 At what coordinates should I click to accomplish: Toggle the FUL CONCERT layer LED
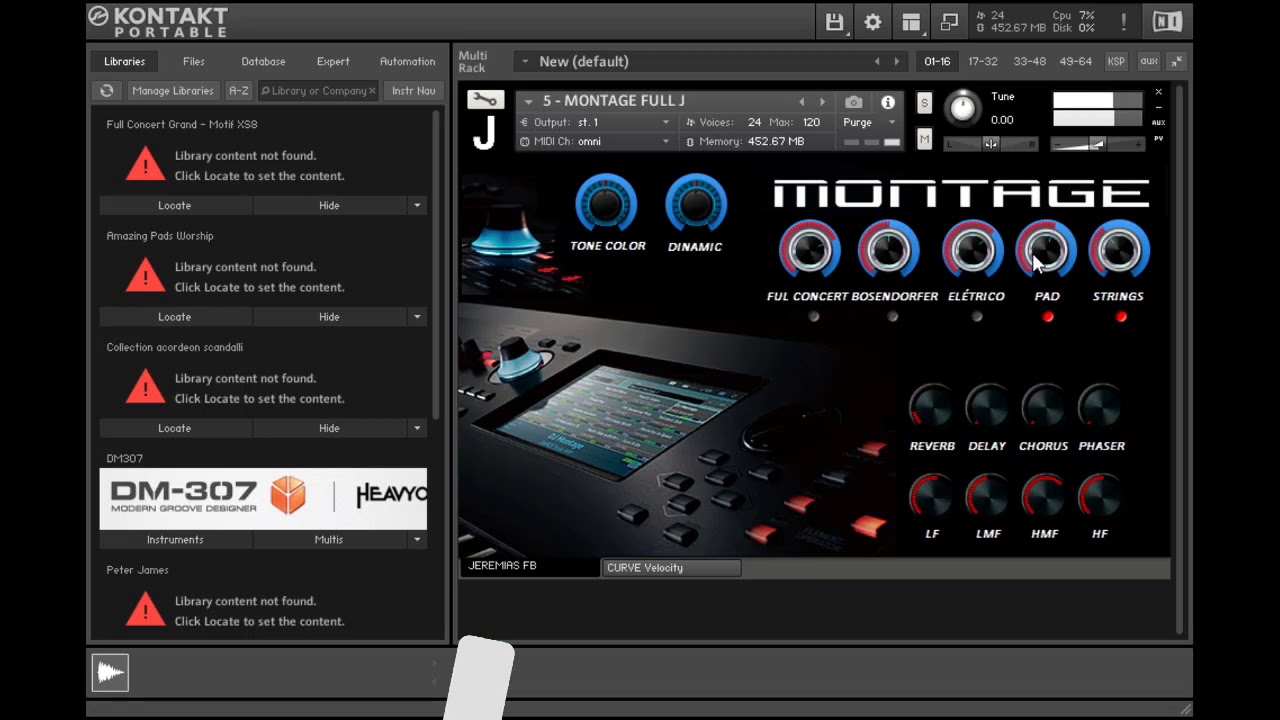click(814, 317)
